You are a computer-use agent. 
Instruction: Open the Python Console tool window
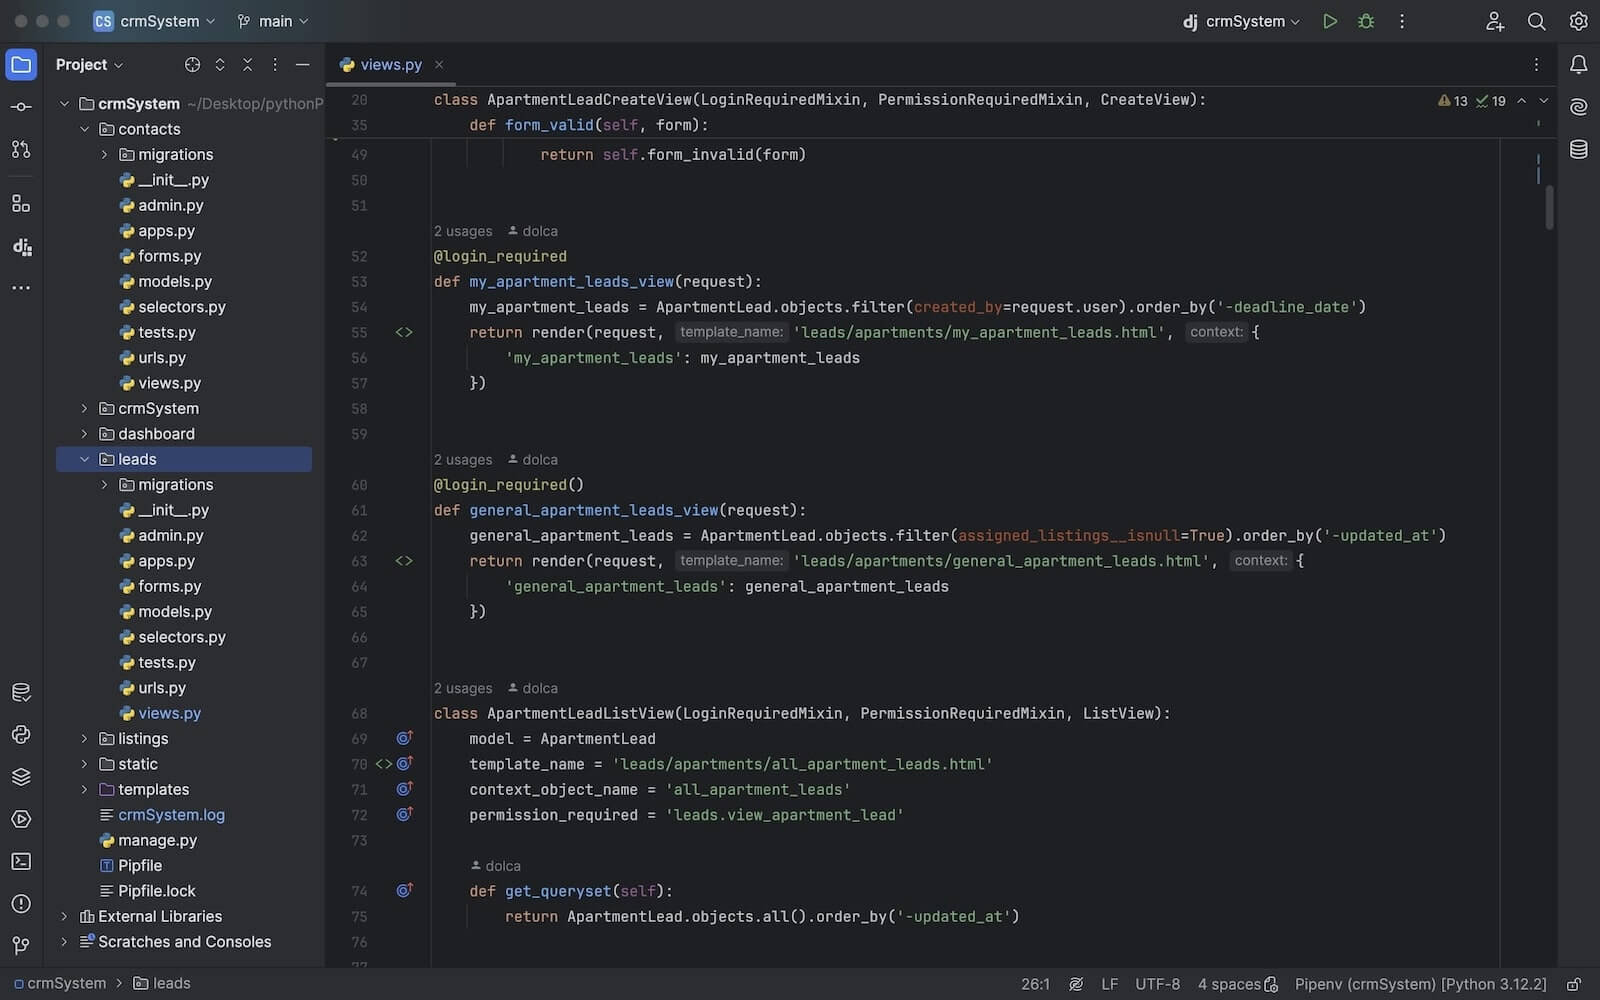[21, 735]
